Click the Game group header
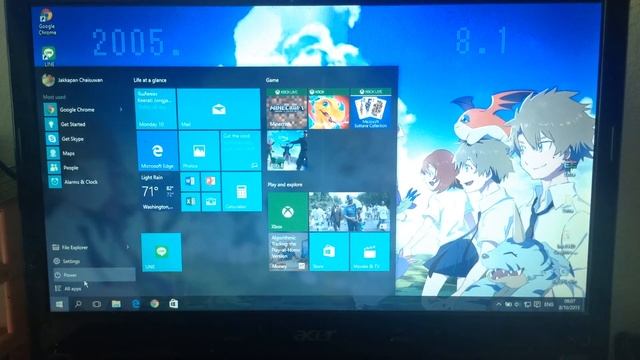The width and height of the screenshot is (640, 360). tap(272, 80)
